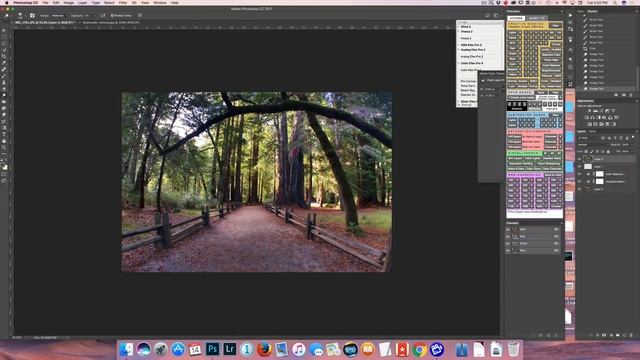Open Firefox from the Dock

tap(264, 349)
